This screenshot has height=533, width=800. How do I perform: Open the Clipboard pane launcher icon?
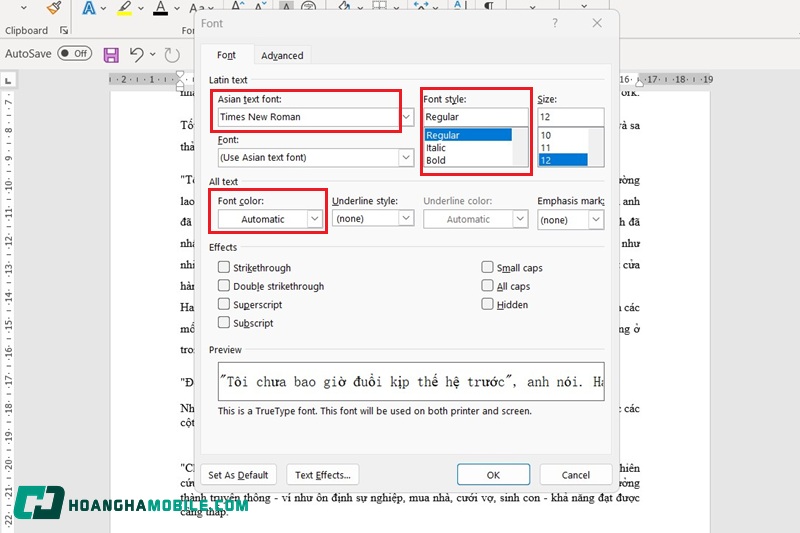tap(62, 31)
